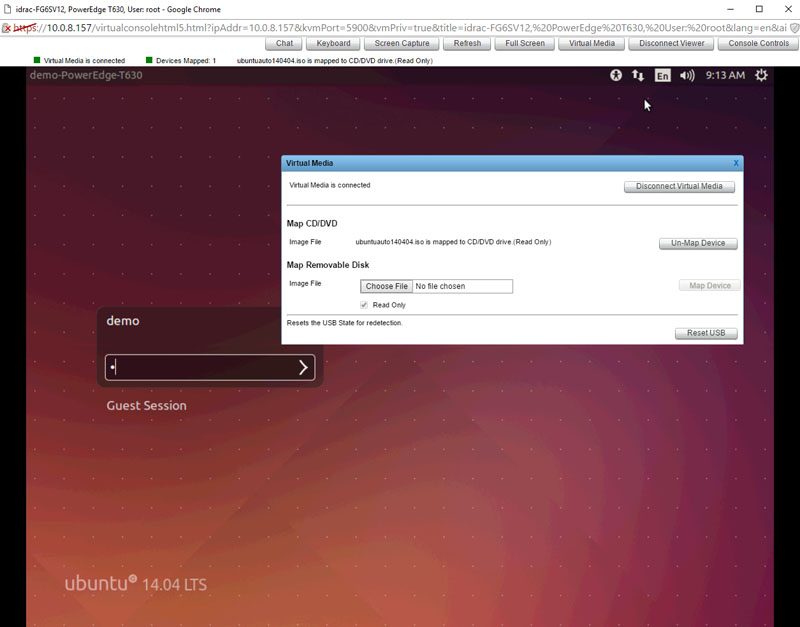The width and height of the screenshot is (800, 627).
Task: Click 'No file chosen' text
Action: [x=440, y=286]
